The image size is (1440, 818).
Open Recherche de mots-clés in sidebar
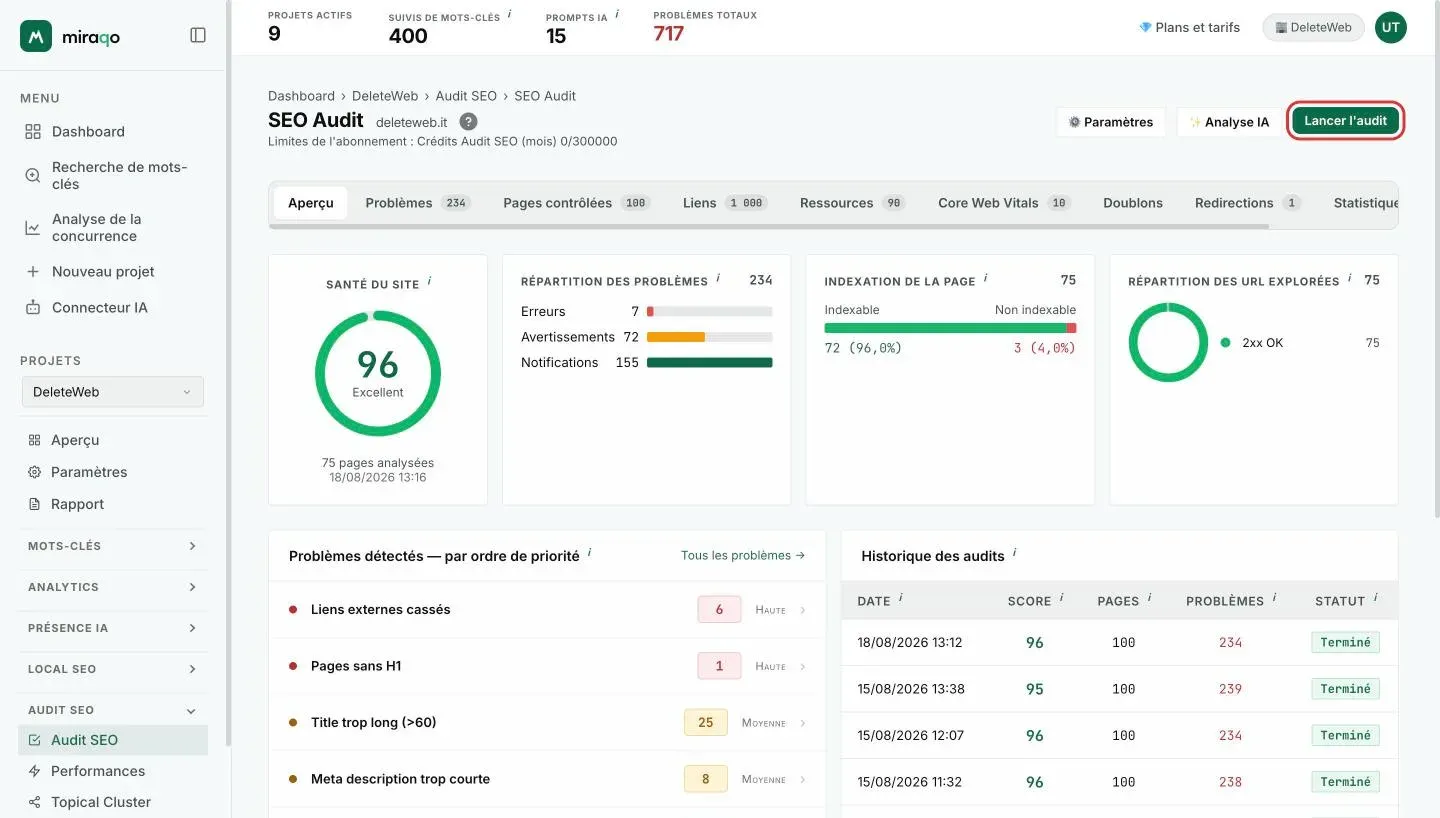[x=112, y=175]
